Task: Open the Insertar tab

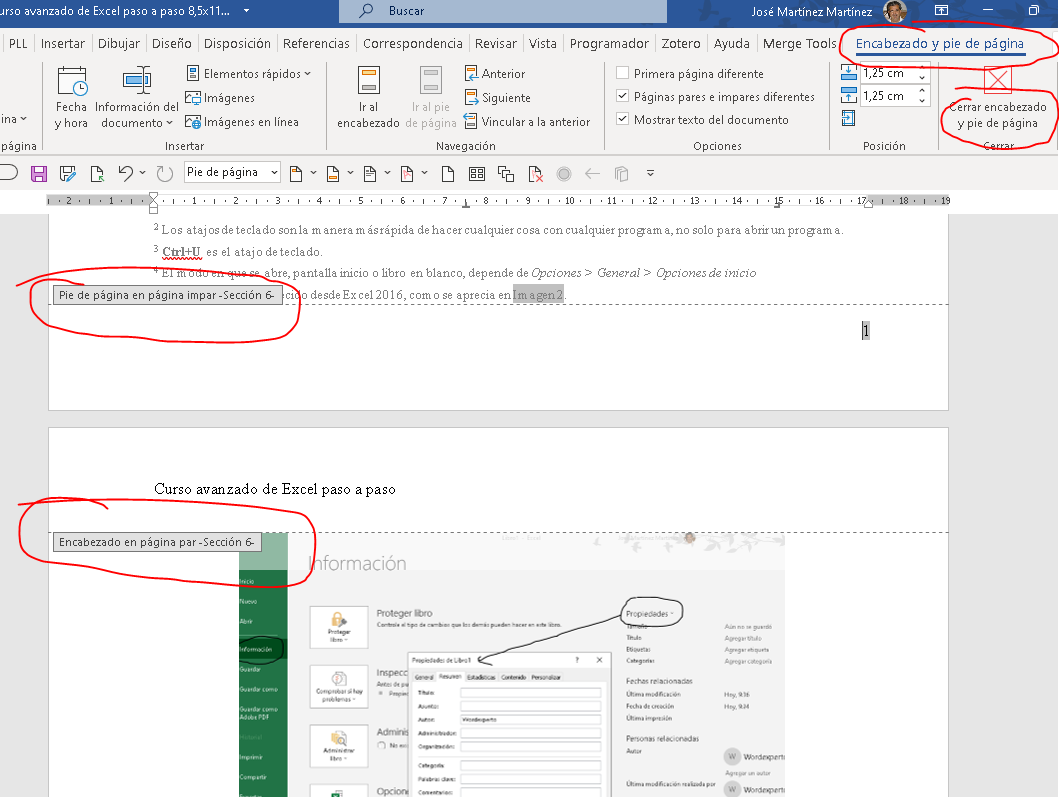Action: pos(63,44)
